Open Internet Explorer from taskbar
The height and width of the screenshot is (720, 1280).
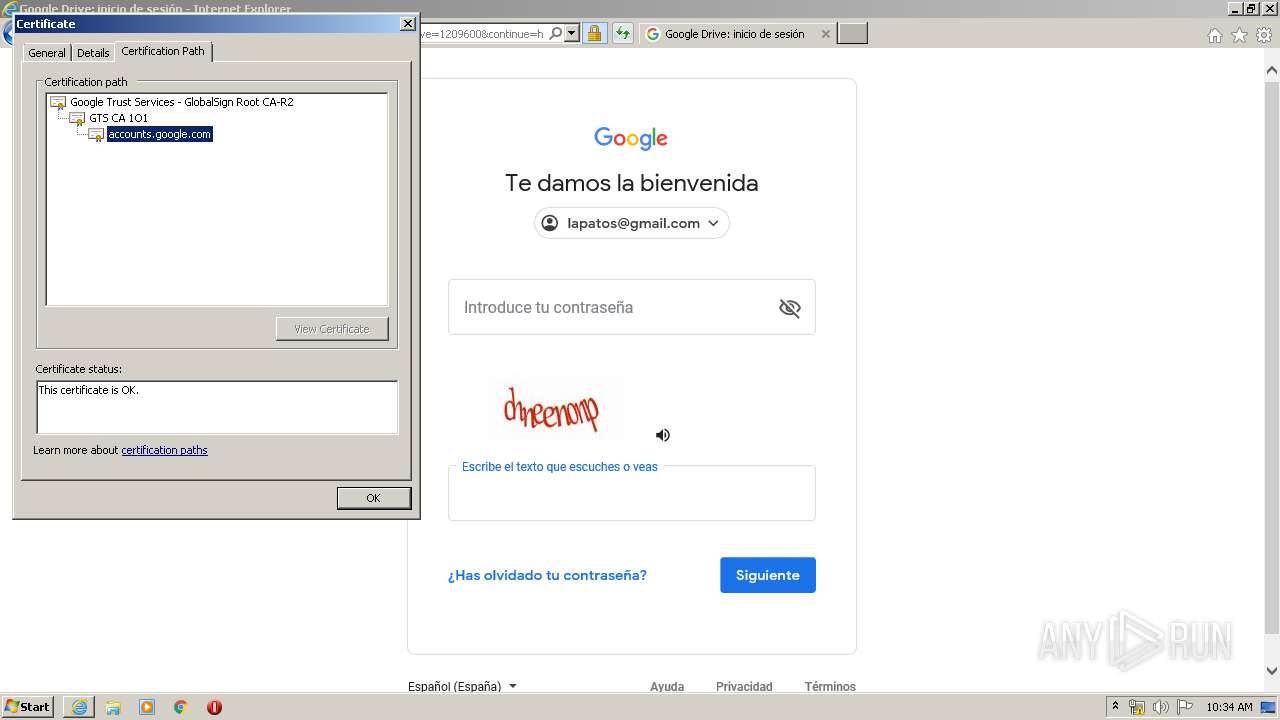[79, 707]
